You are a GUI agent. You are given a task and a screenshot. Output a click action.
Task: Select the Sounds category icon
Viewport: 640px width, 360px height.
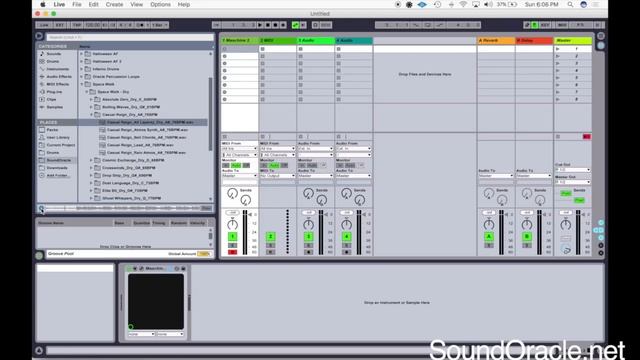[42, 53]
